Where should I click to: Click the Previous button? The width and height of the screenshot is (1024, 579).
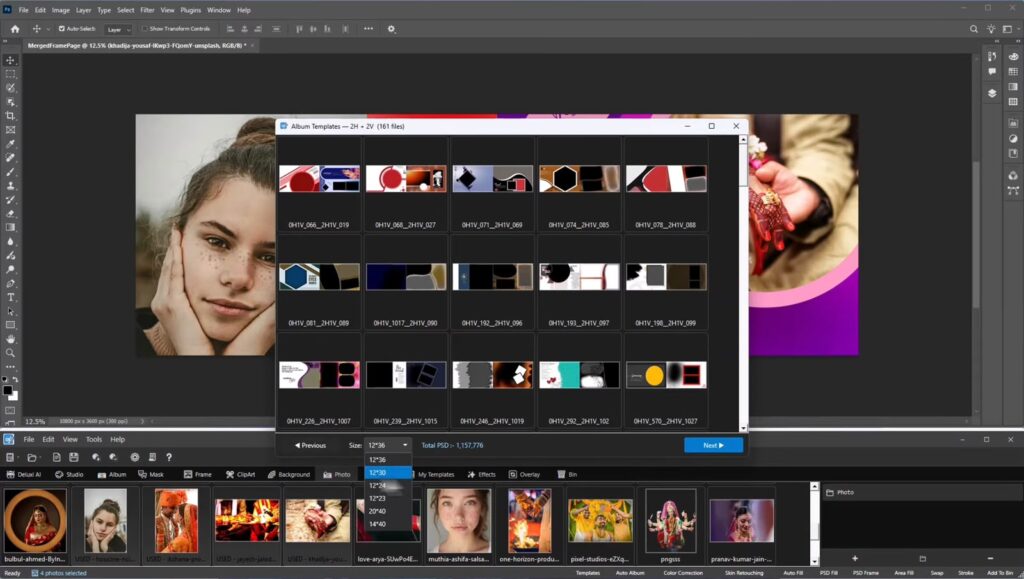coord(310,445)
